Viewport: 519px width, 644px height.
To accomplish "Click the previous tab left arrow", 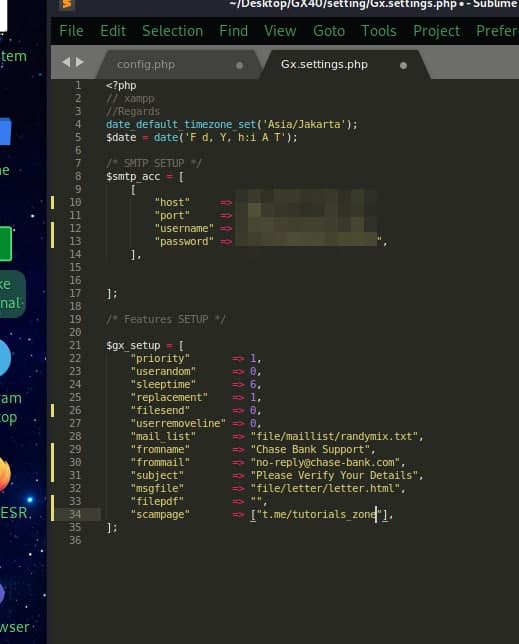I will [x=66, y=62].
